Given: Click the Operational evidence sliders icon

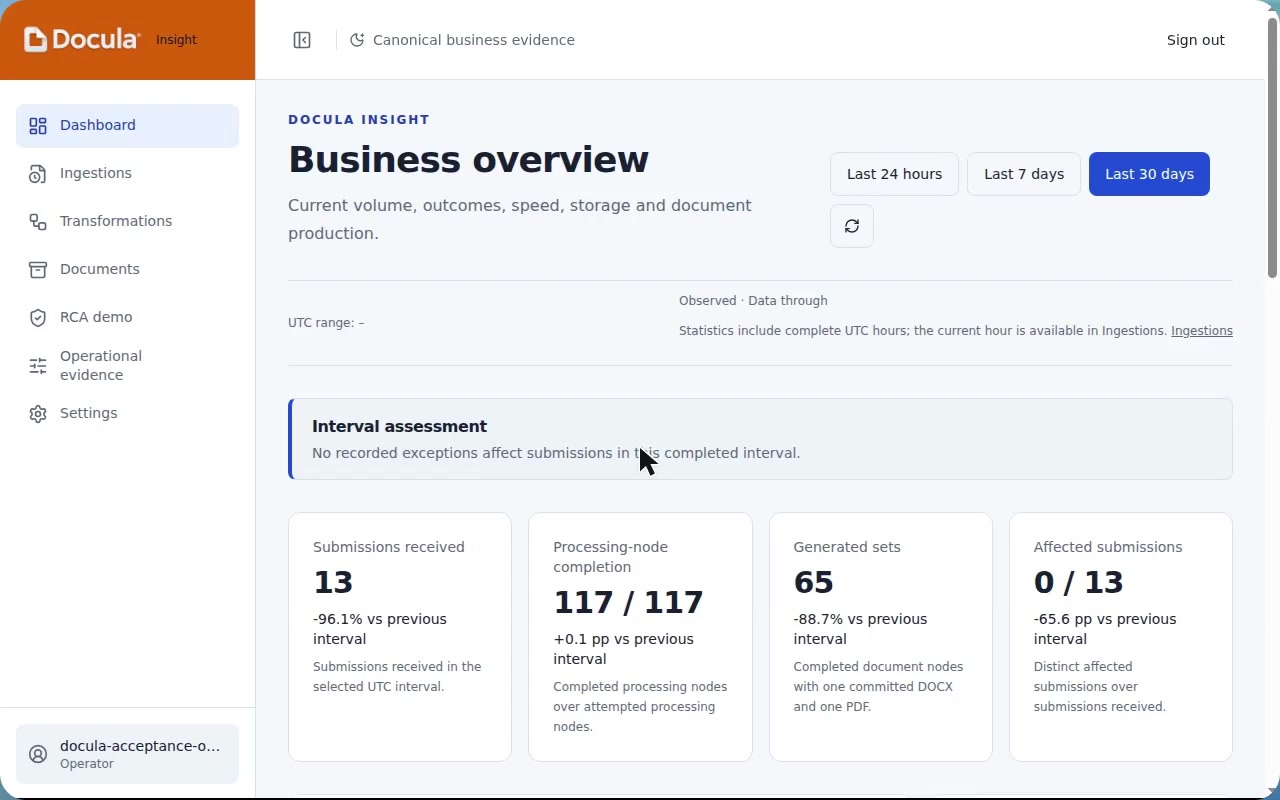Looking at the screenshot, I should coord(38,366).
